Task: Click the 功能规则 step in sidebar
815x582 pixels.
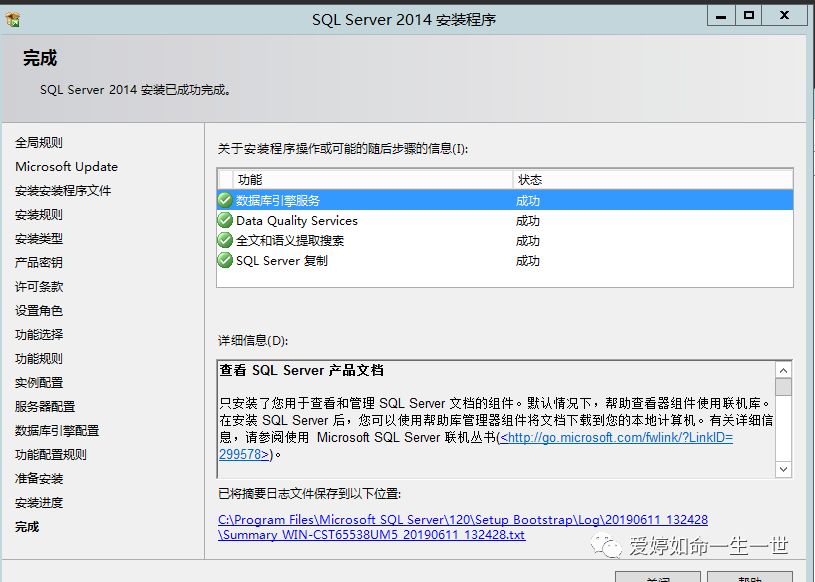Action: tap(39, 359)
